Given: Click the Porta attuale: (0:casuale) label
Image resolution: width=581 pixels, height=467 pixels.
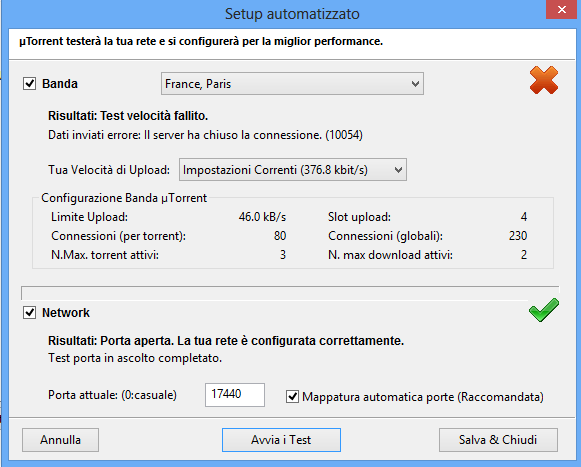Looking at the screenshot, I should pyautogui.click(x=112, y=395).
